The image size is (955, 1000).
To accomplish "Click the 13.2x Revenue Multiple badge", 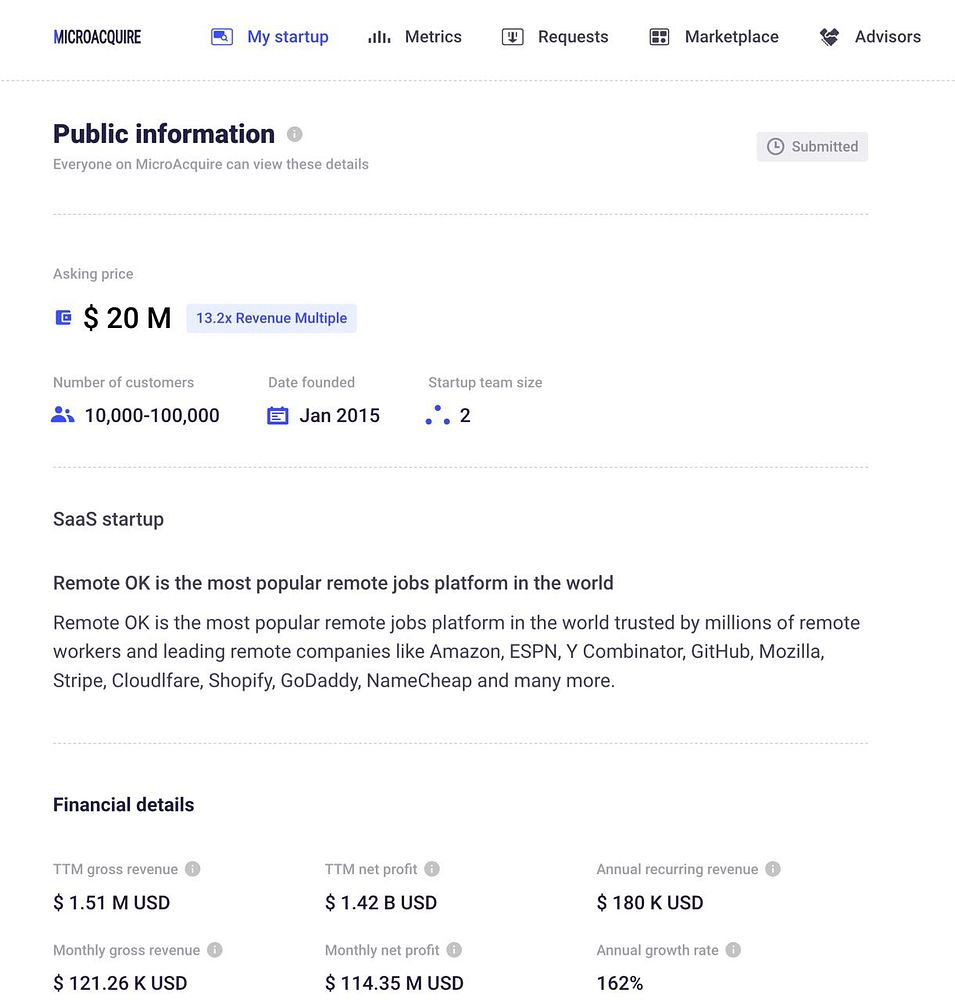I will pyautogui.click(x=271, y=318).
